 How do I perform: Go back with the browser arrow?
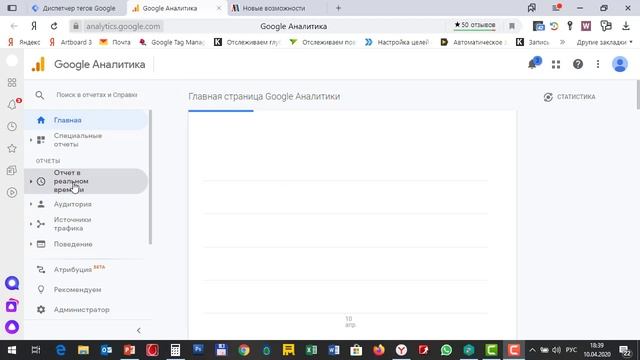[x=14, y=26]
